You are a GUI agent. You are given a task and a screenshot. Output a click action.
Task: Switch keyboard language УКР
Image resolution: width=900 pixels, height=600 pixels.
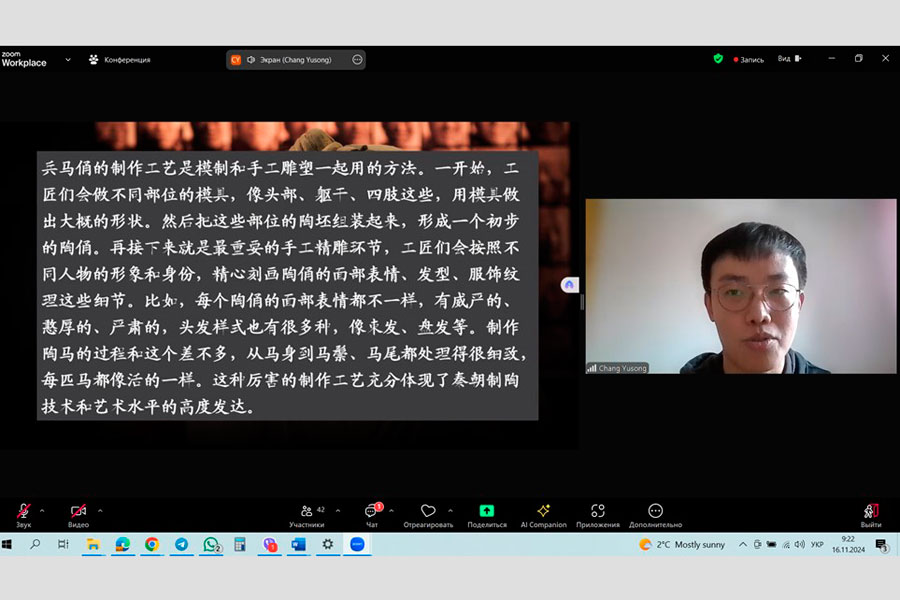[817, 544]
